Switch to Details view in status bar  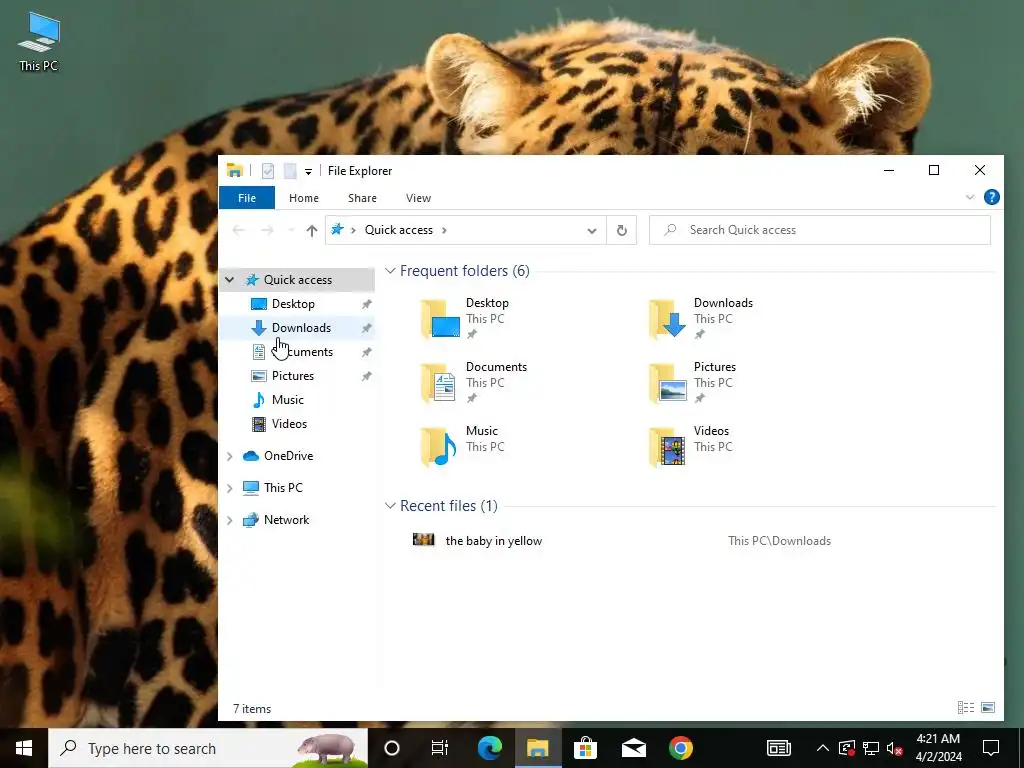[966, 707]
